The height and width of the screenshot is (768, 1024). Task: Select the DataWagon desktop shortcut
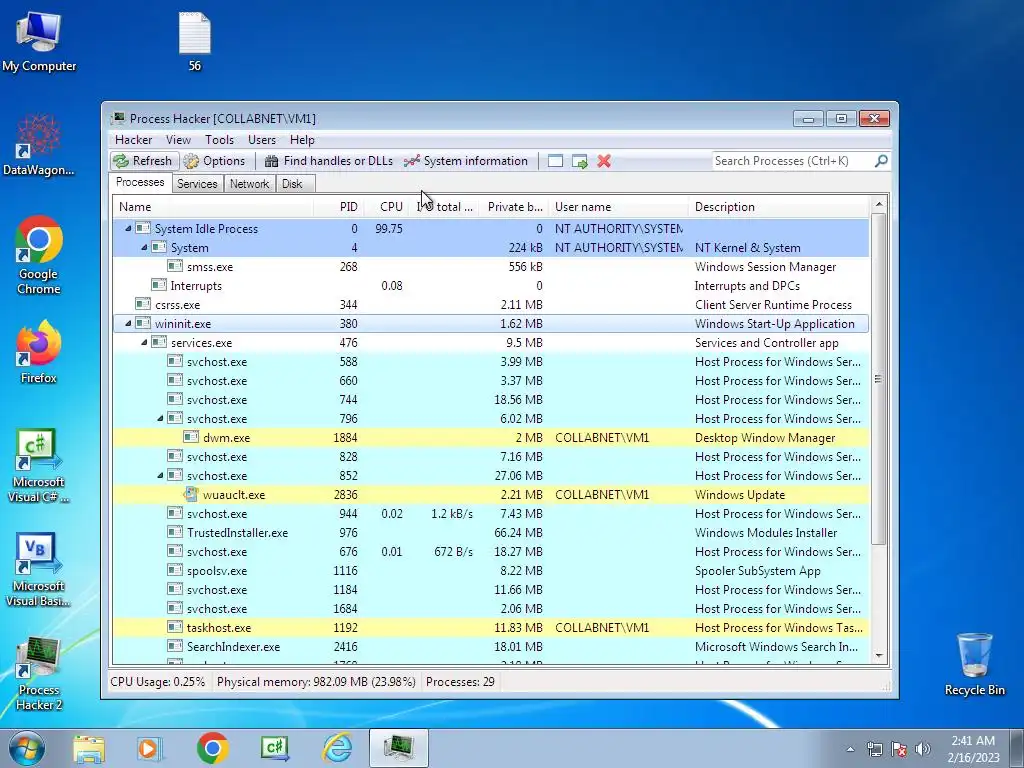39,146
